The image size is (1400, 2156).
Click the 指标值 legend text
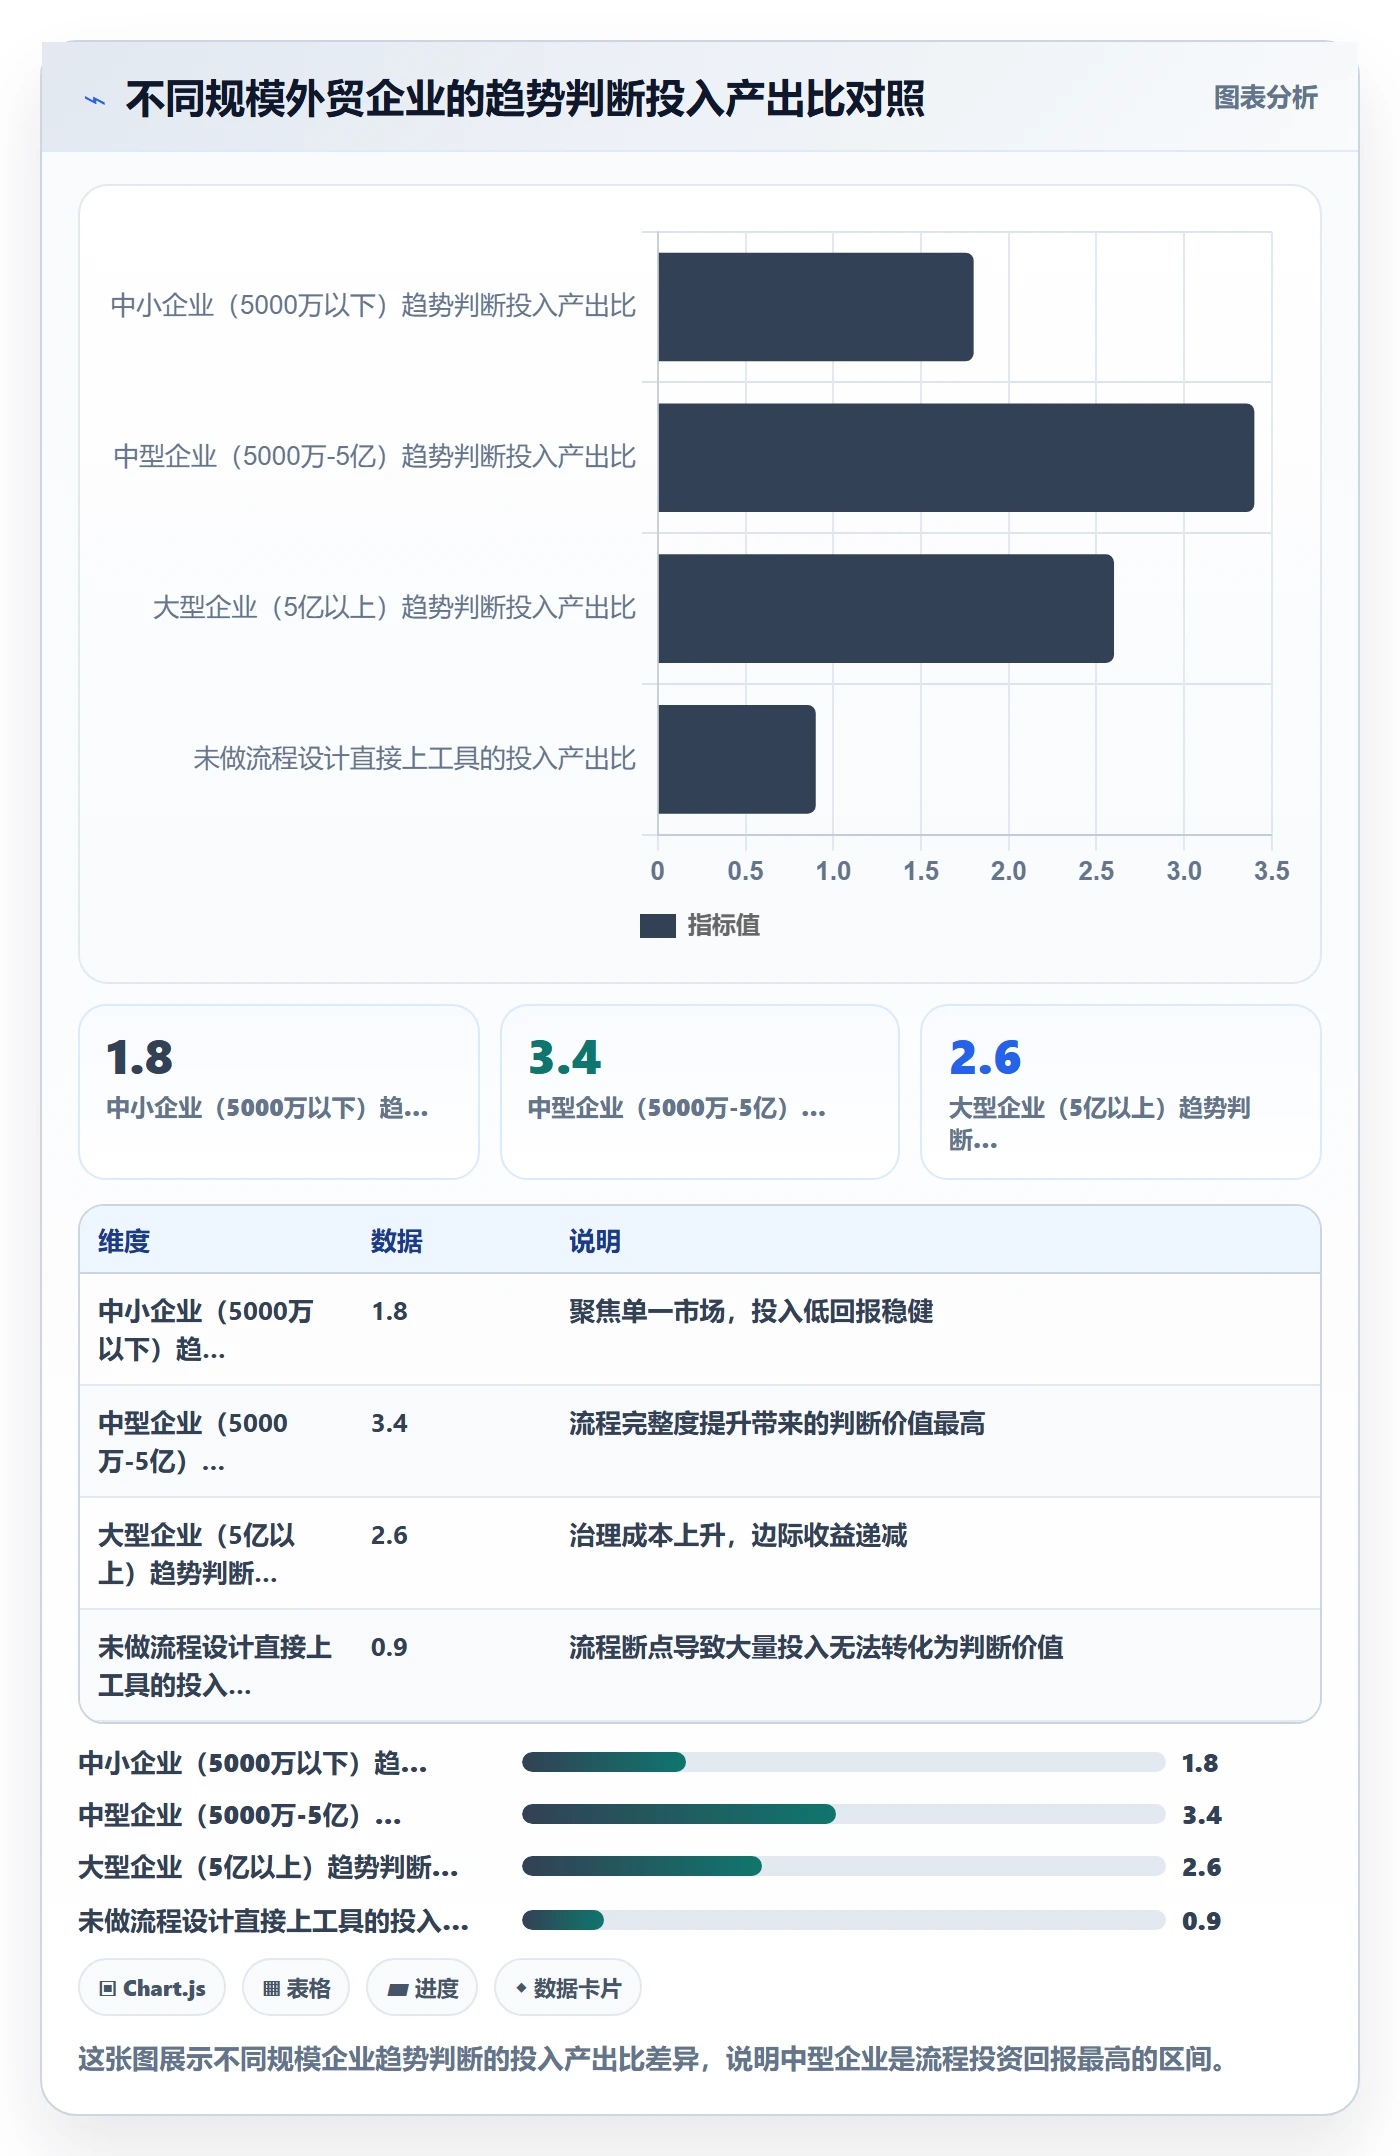coord(724,926)
